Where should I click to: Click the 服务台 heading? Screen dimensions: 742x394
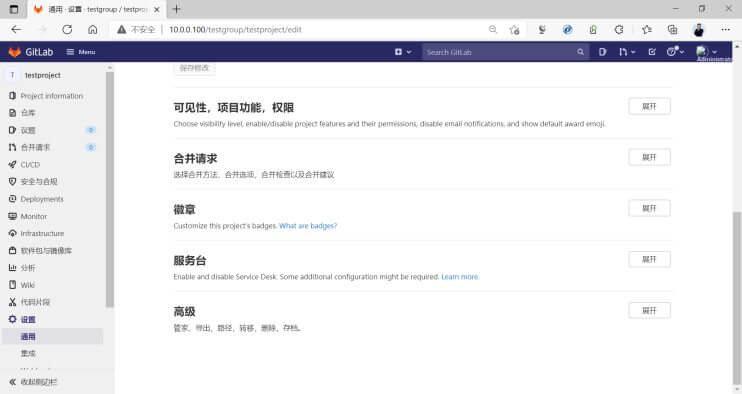(x=190, y=261)
